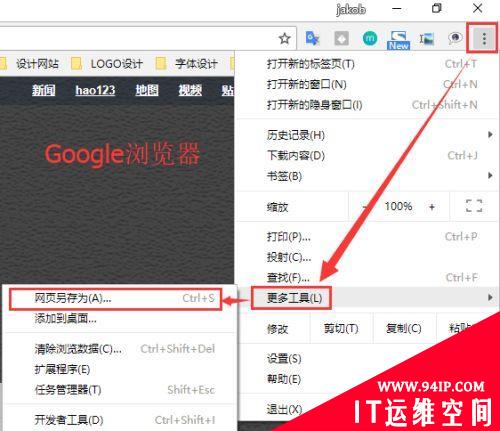The height and width of the screenshot is (431, 500).
Task: Open 任务管理器(T) from submenu
Action: [120, 390]
